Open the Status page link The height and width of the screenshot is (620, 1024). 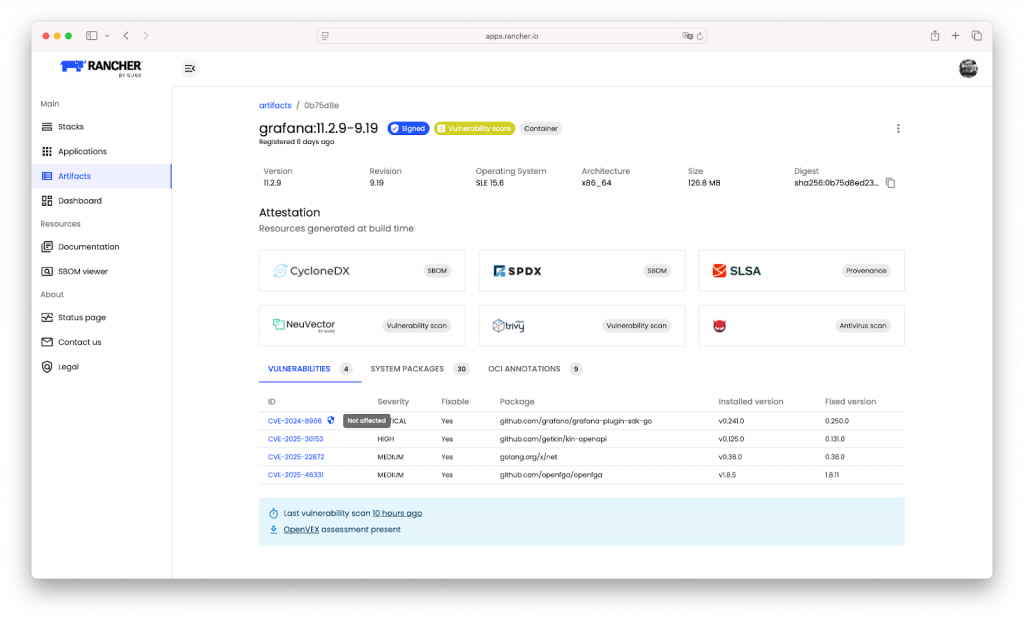coord(81,318)
